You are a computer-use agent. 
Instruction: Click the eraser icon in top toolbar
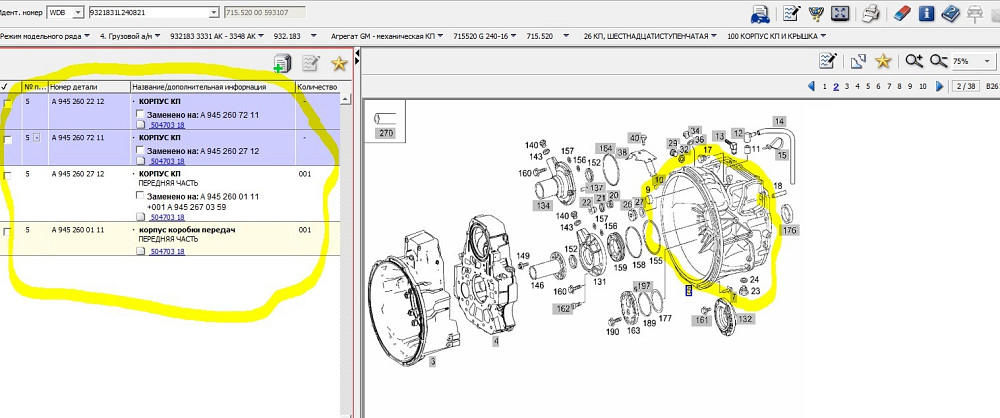(901, 13)
